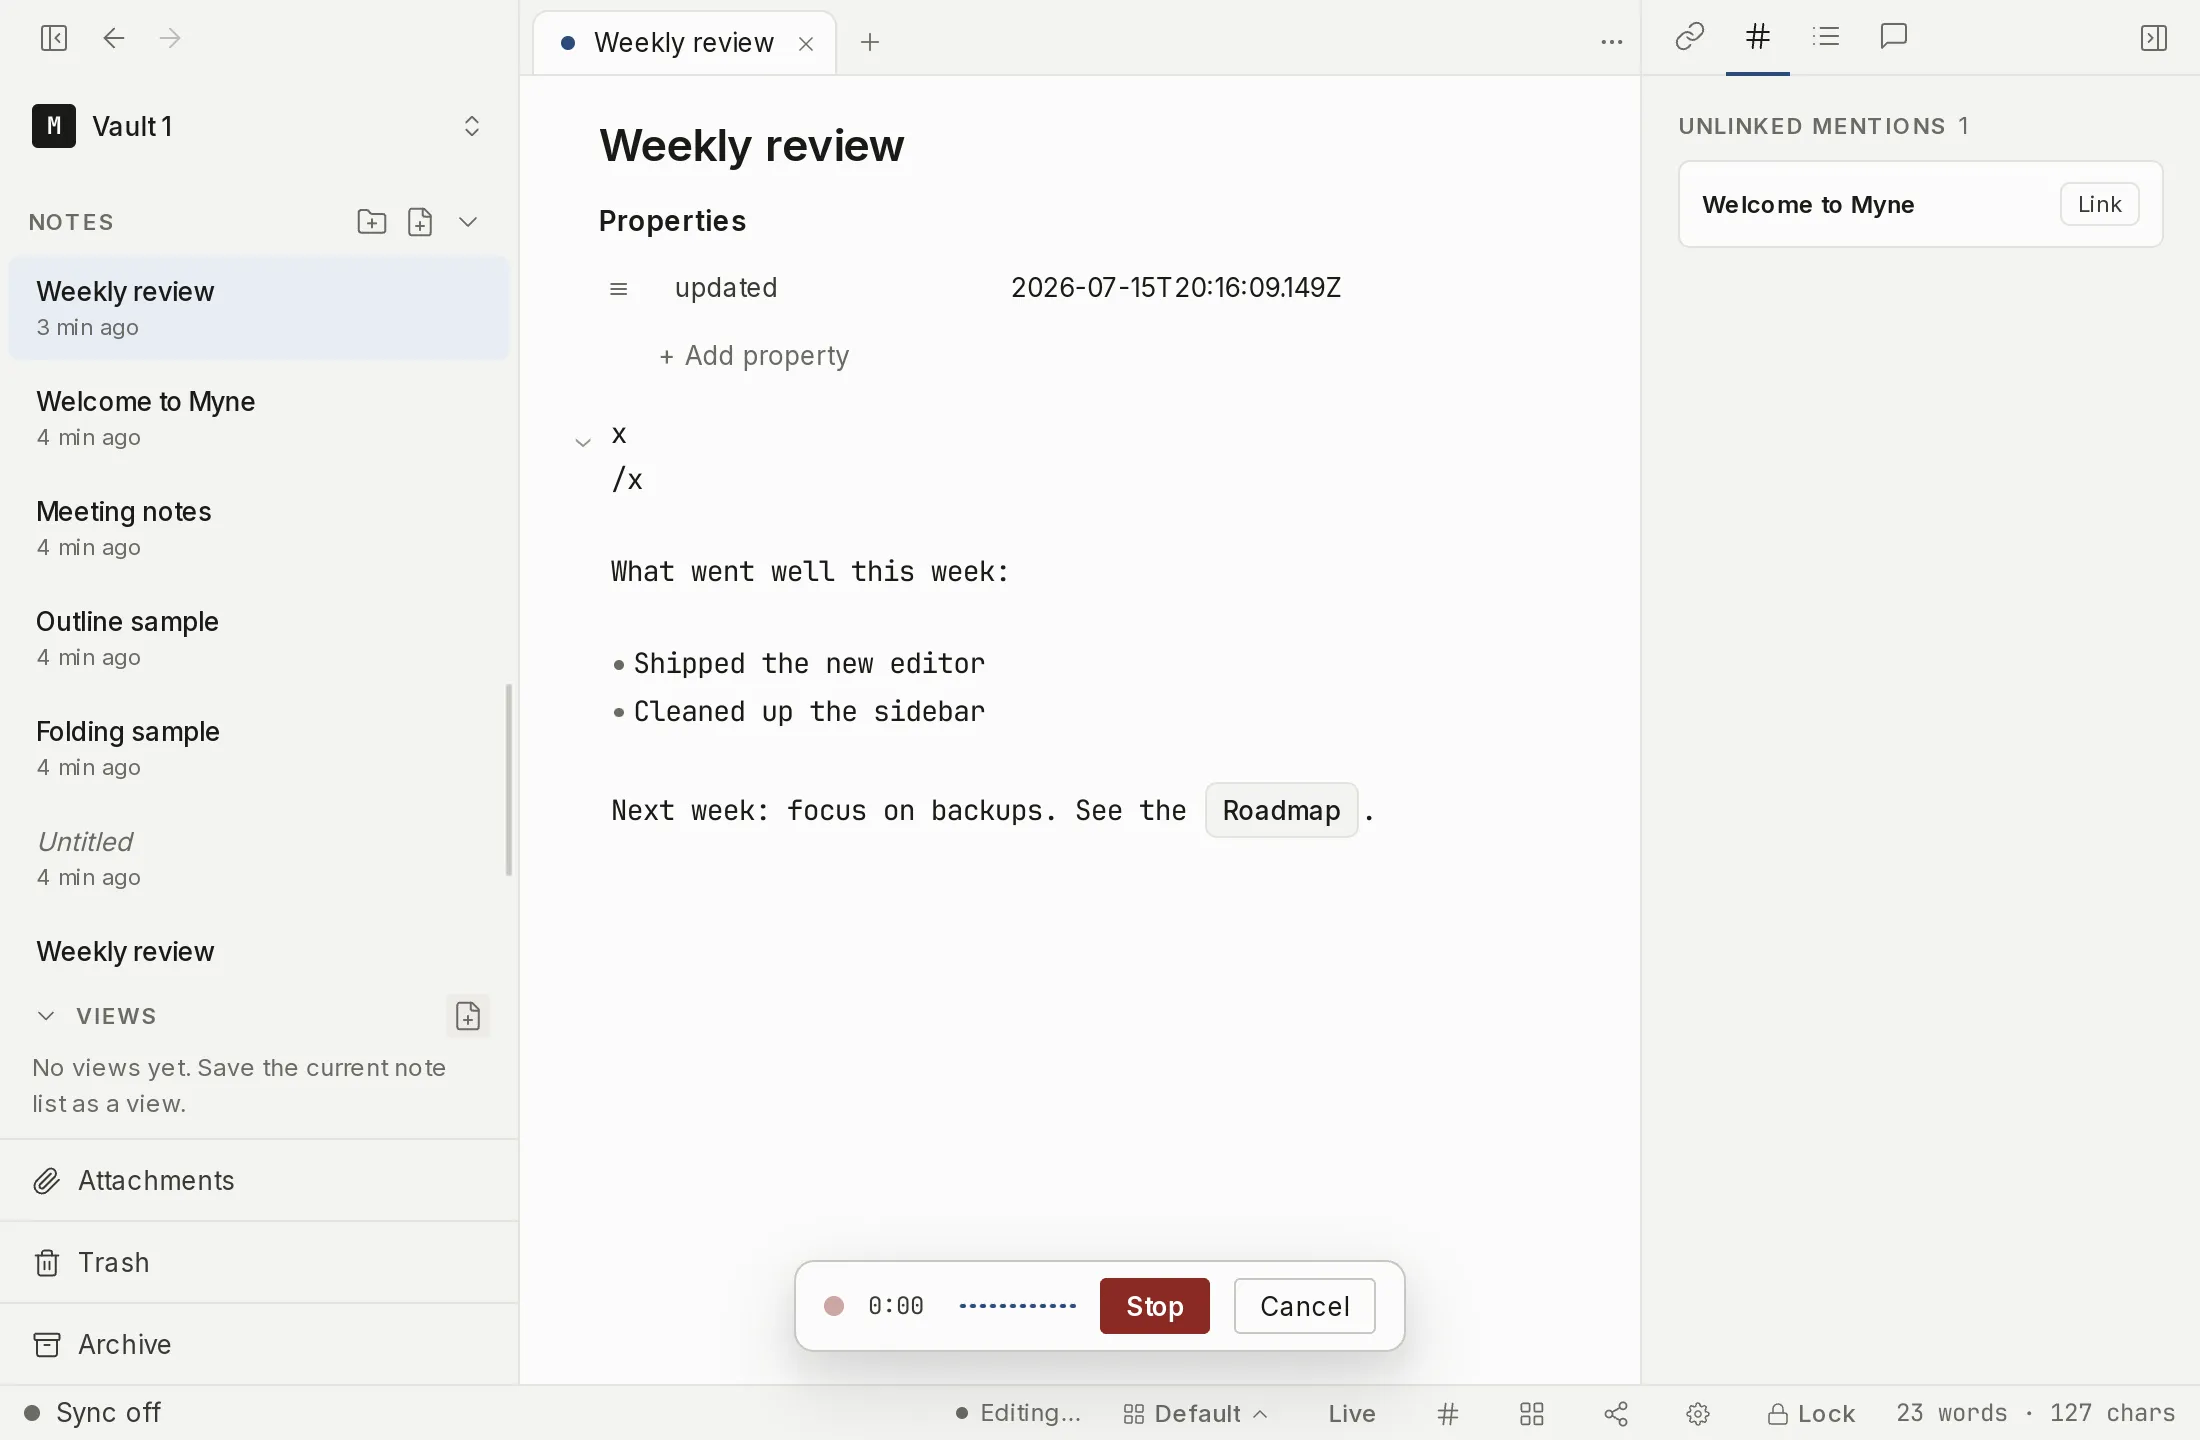Go forward with the right arrow
The image size is (2200, 1440).
coord(171,38)
